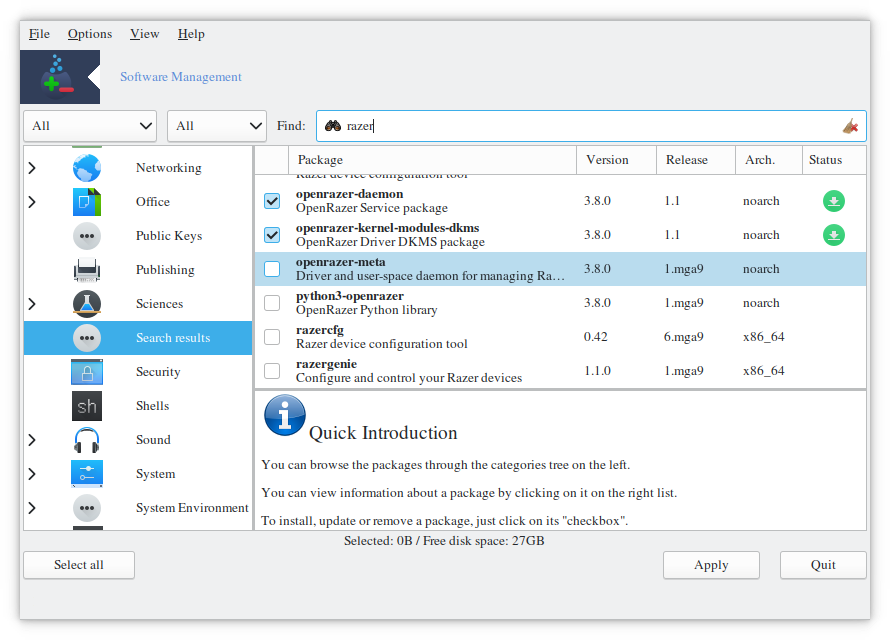Screen dimensions: 890x640
Task: Expand the Office category
Action: pos(32,202)
